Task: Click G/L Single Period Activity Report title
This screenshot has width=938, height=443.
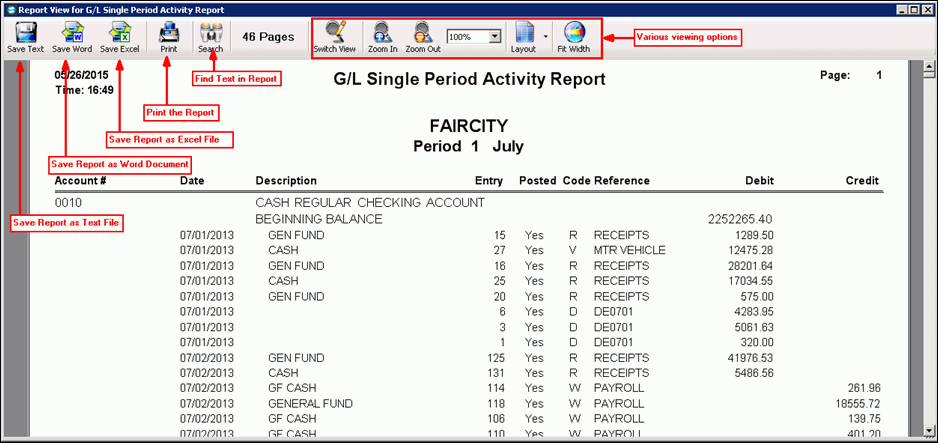Action: 470,79
